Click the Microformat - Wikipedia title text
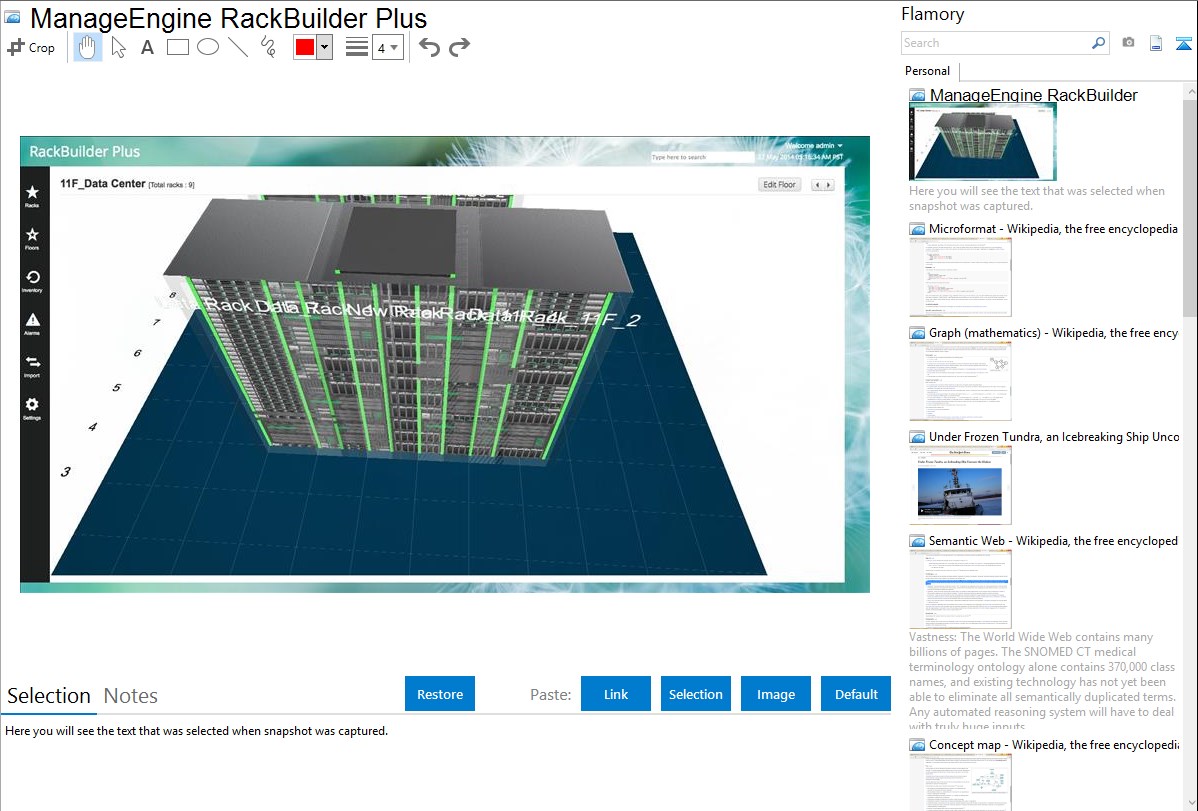Screen dimensions: 1198x811 1053,229
